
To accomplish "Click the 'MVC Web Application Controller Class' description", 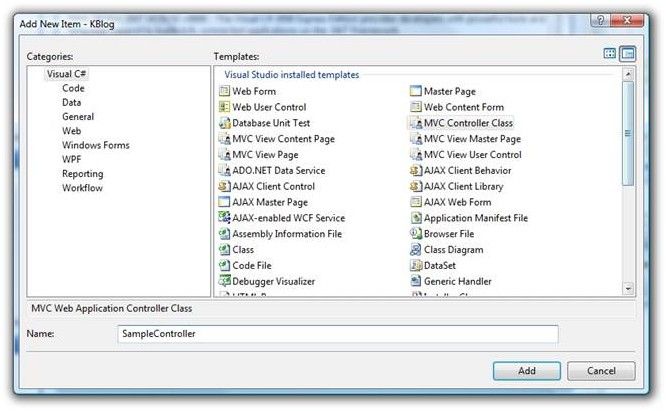I will [x=112, y=308].
